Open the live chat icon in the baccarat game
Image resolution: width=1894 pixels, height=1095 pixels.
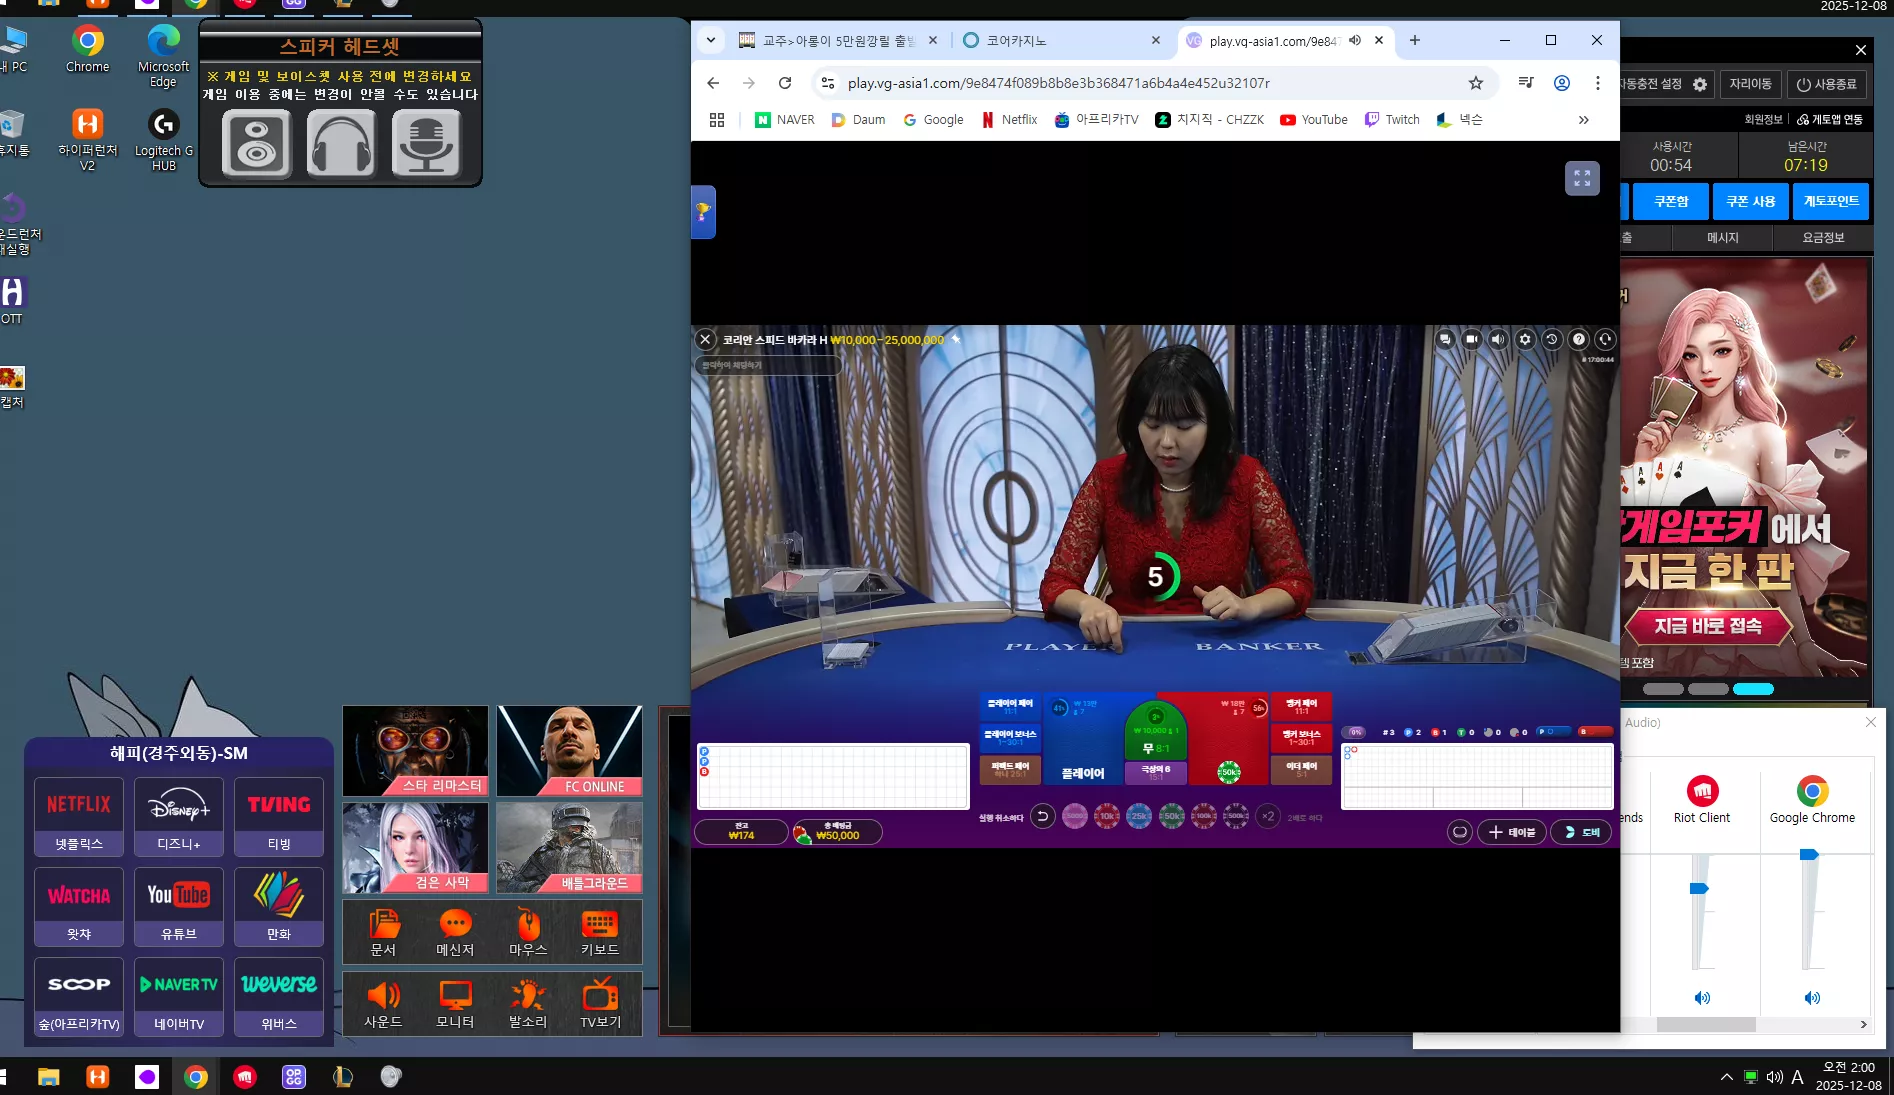pyautogui.click(x=1445, y=339)
